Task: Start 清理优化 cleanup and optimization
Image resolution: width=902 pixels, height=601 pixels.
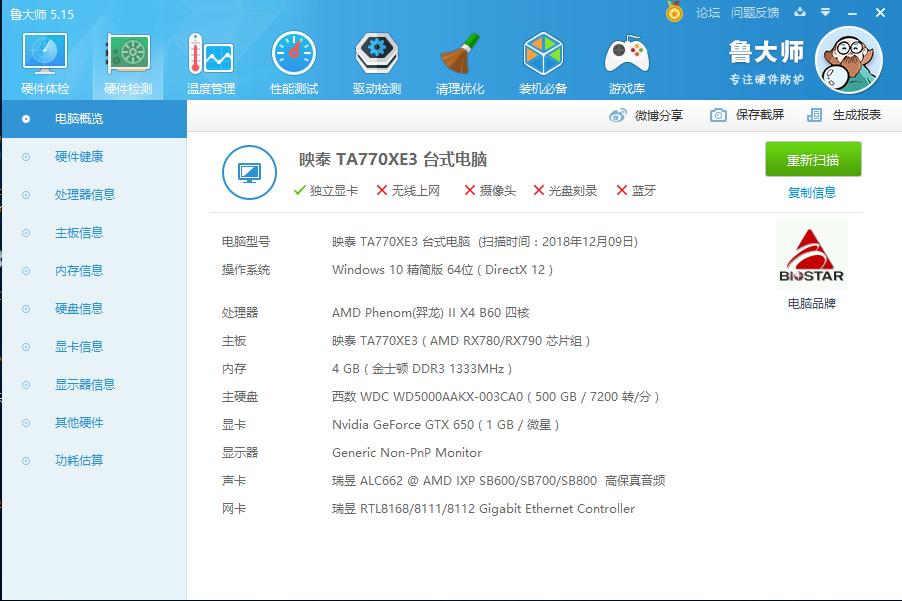Action: tap(460, 60)
